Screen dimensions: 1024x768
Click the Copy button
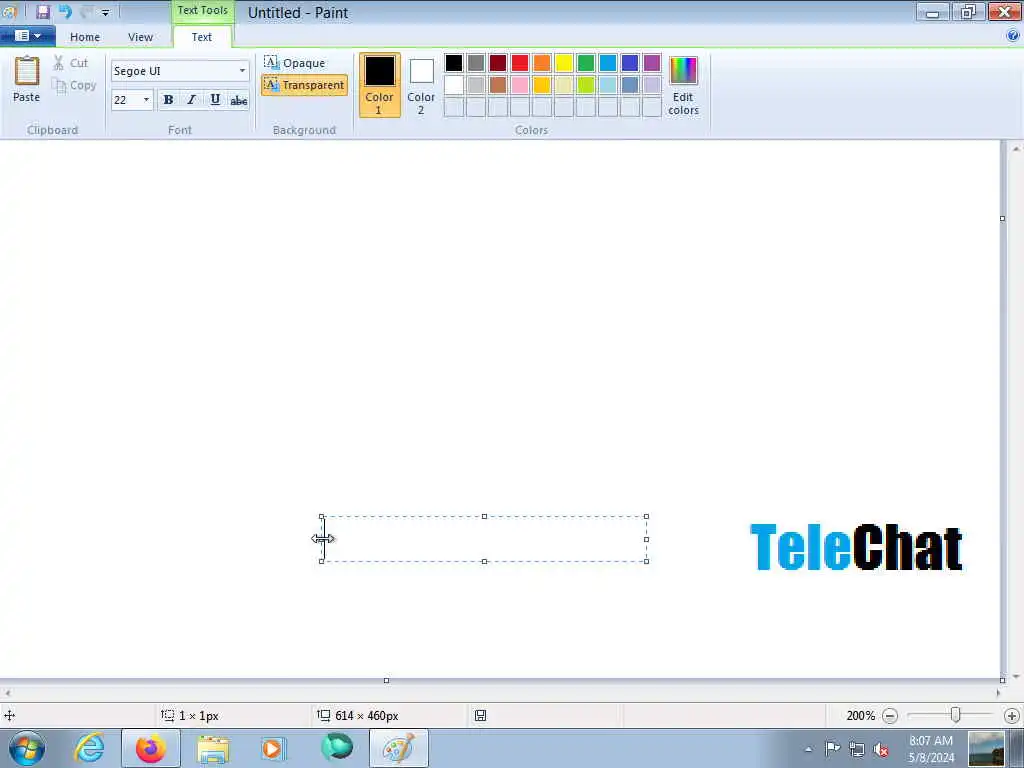click(74, 86)
